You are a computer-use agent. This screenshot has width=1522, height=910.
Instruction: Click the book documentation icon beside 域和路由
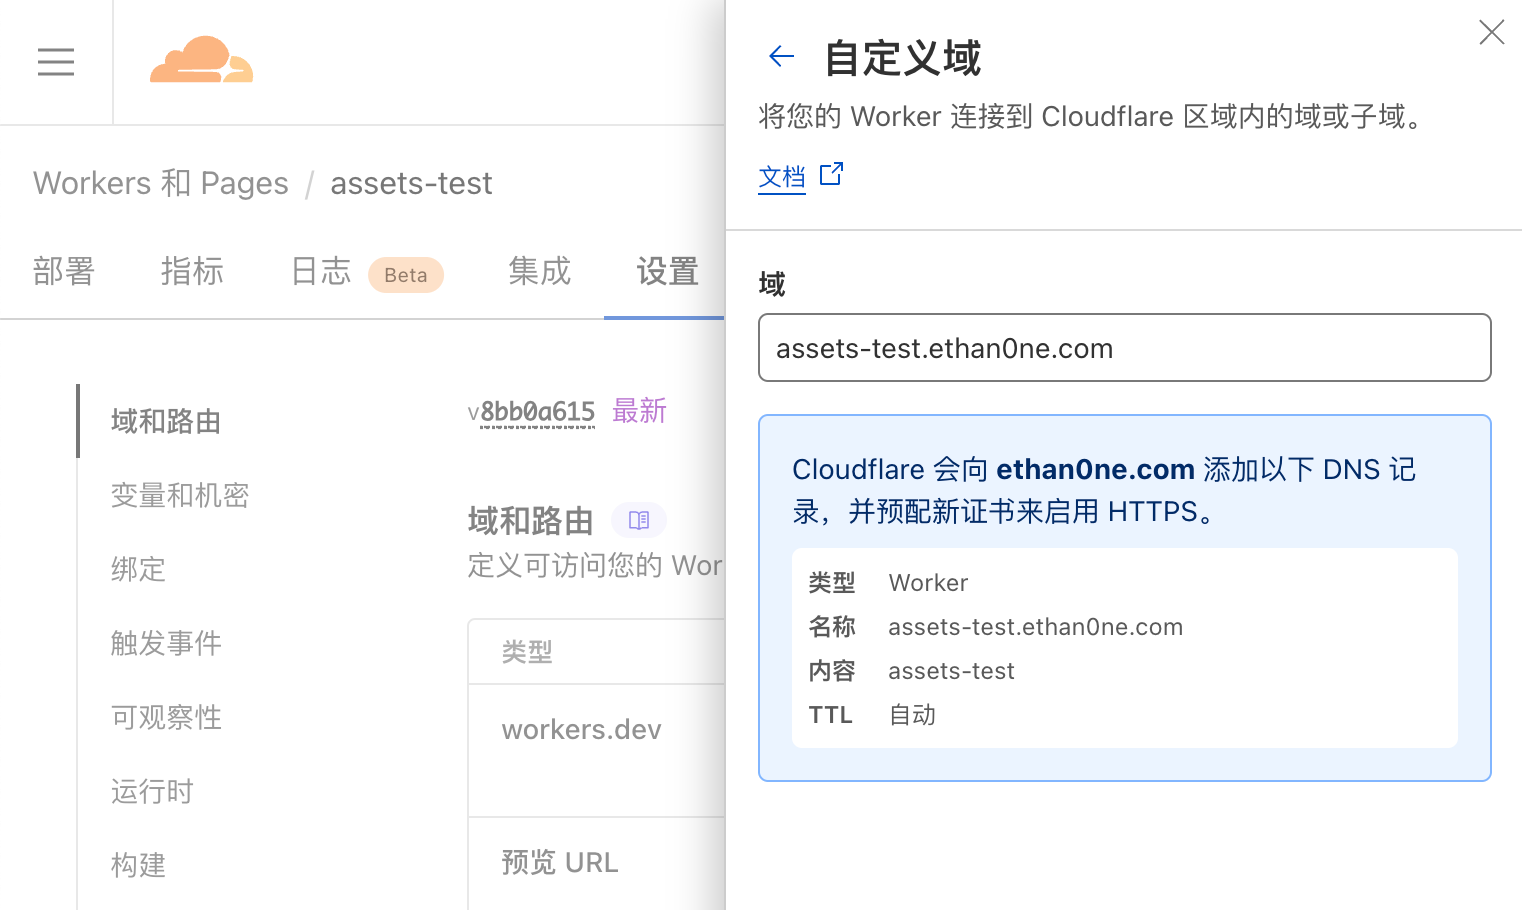[x=639, y=520]
